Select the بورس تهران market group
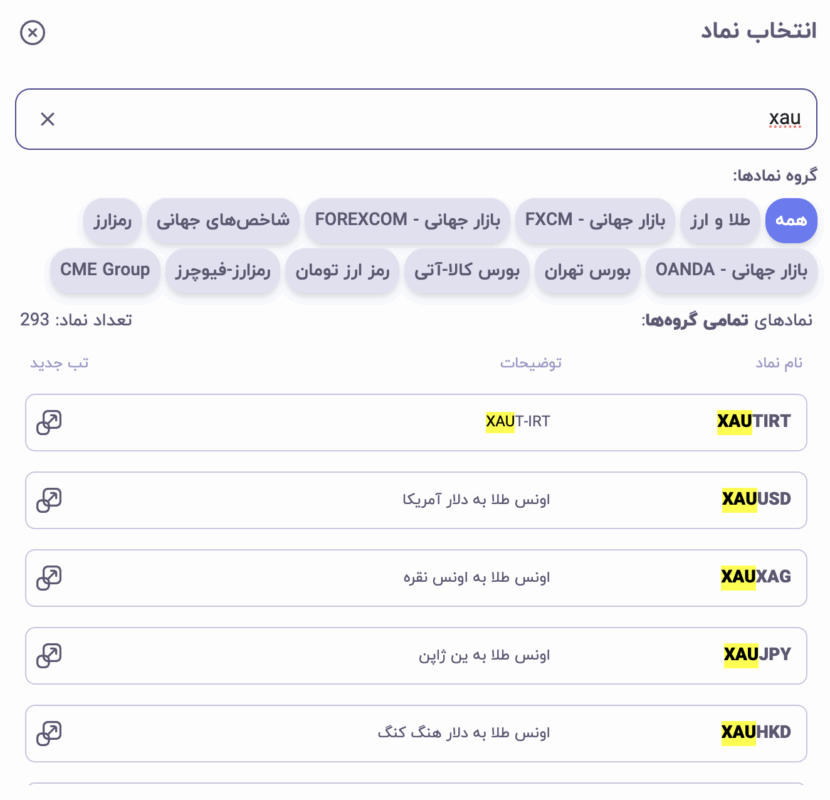Image resolution: width=830 pixels, height=800 pixels. click(587, 270)
